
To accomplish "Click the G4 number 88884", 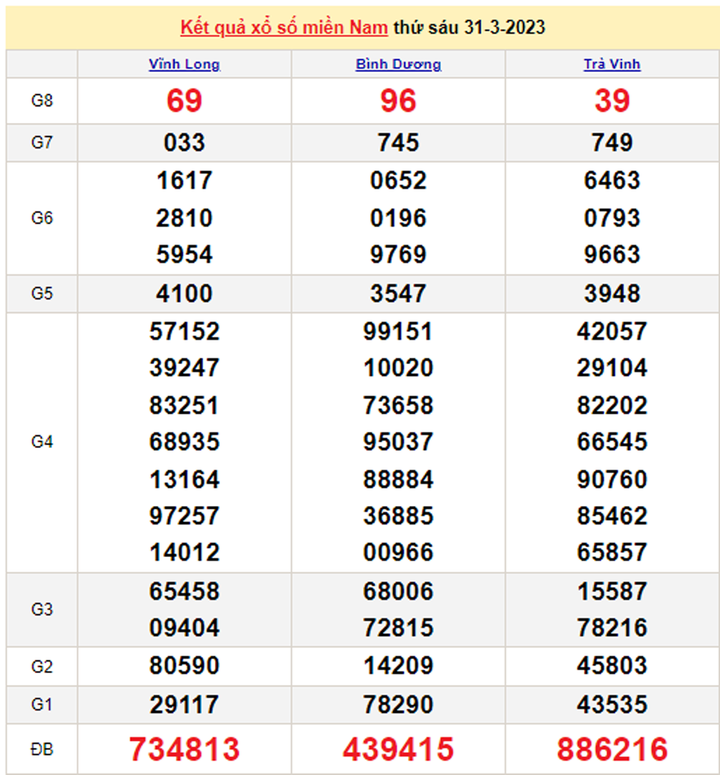I will tap(398, 480).
